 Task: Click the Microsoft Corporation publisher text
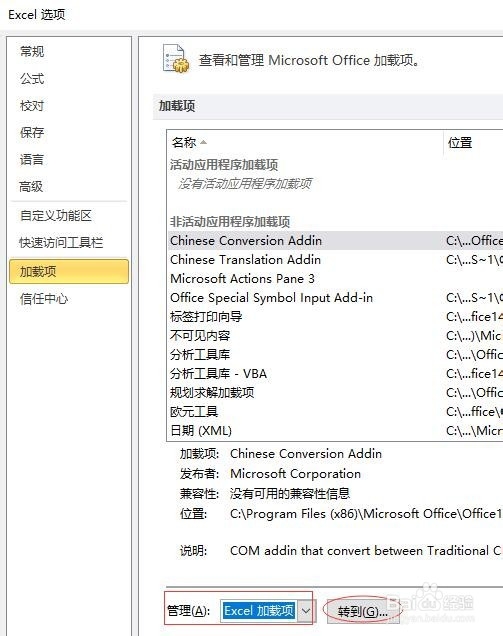pos(295,473)
